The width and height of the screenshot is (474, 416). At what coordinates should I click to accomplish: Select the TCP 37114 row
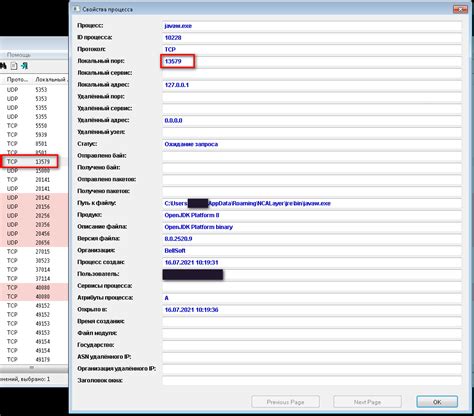34,279
